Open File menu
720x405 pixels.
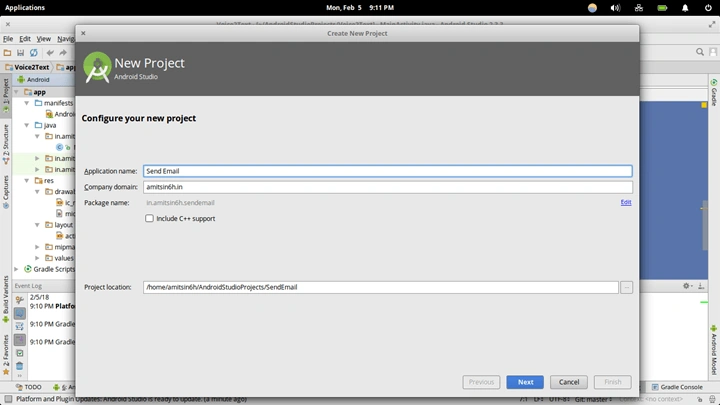point(8,39)
